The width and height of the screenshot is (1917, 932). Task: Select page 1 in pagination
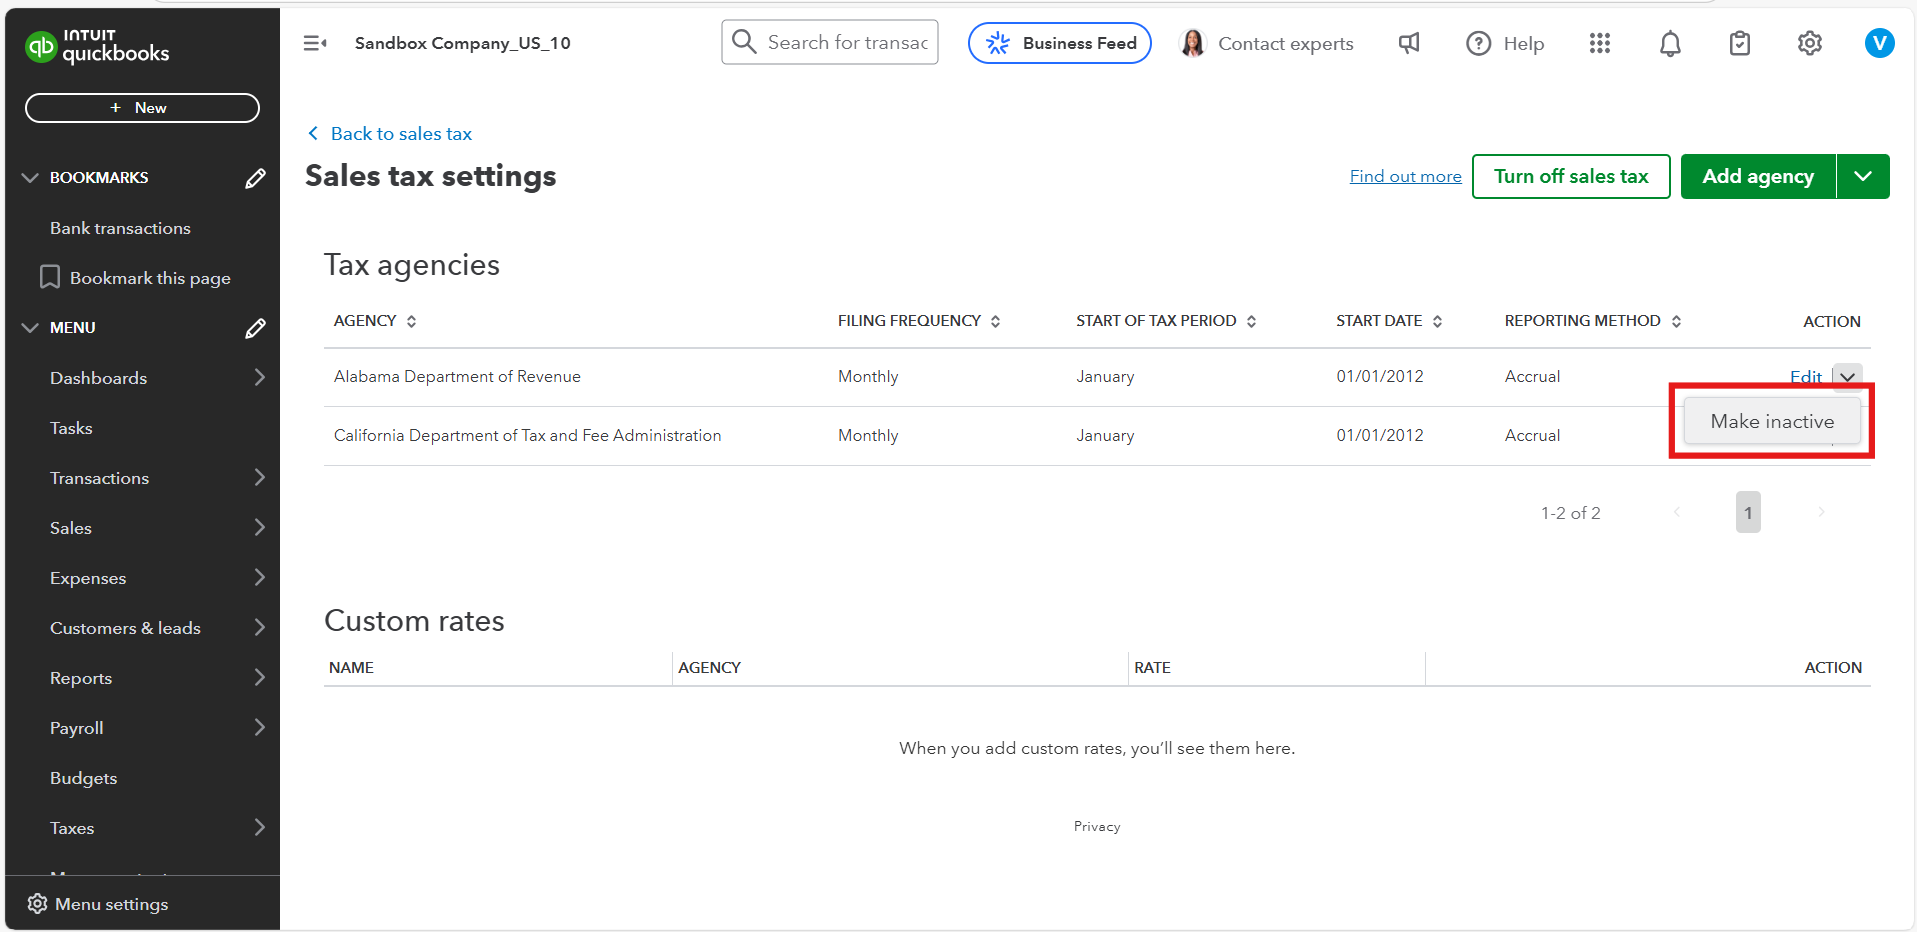[1748, 512]
